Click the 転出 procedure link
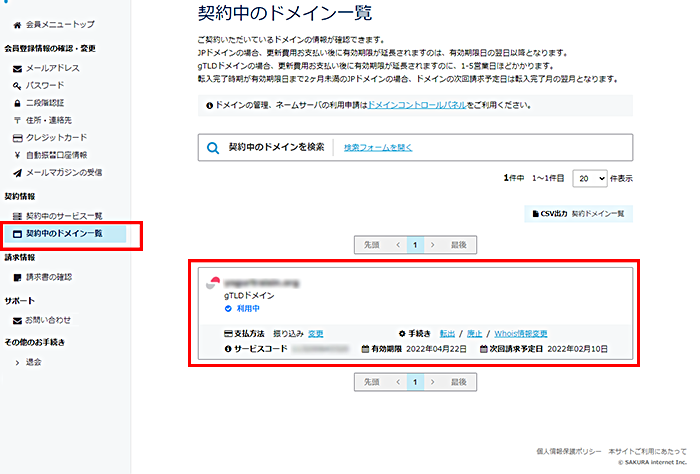Screen dimensions: 700x474 447,334
